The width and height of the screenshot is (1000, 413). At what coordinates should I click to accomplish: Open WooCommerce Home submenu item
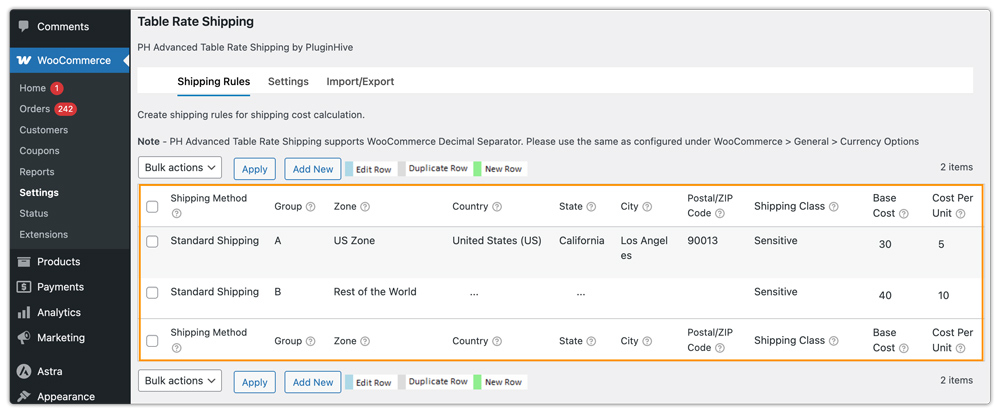point(33,88)
